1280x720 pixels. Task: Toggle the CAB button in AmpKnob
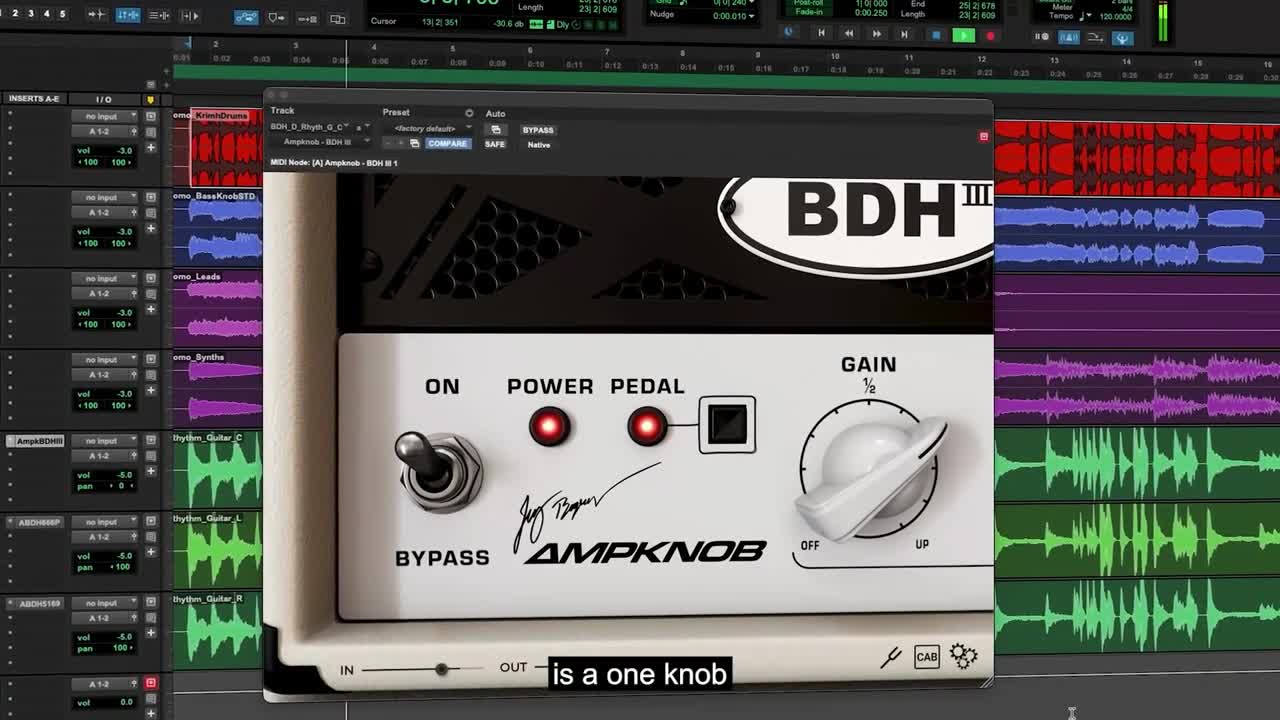click(x=927, y=657)
